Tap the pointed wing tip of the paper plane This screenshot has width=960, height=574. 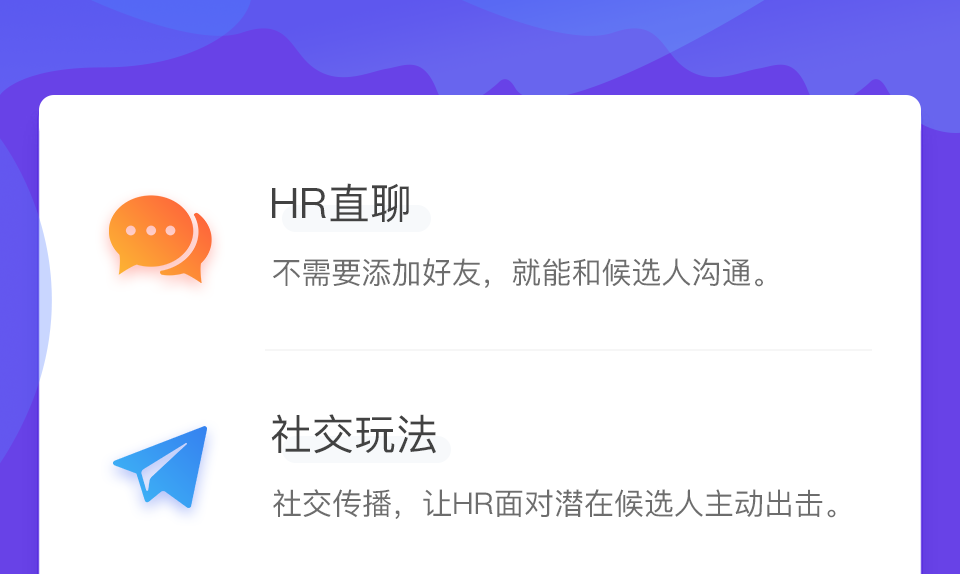(x=202, y=431)
